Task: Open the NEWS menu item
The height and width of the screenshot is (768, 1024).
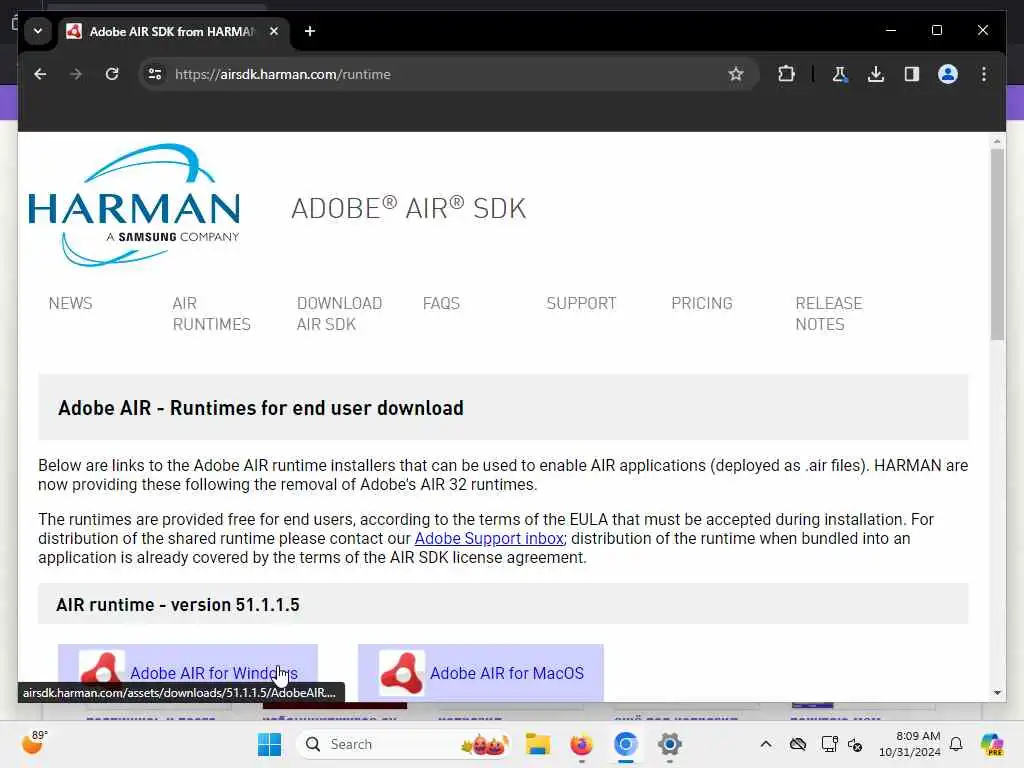Action: tap(71, 303)
